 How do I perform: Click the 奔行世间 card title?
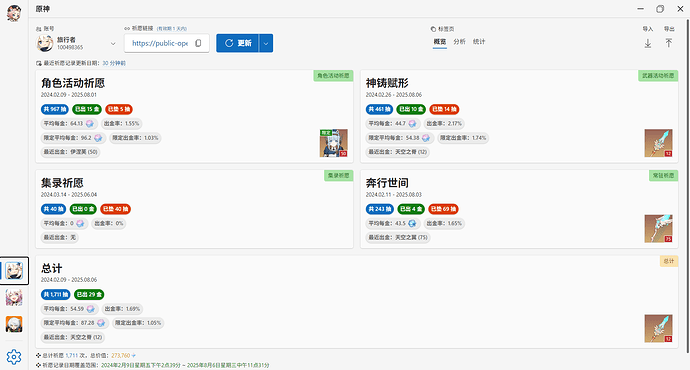pyautogui.click(x=387, y=183)
